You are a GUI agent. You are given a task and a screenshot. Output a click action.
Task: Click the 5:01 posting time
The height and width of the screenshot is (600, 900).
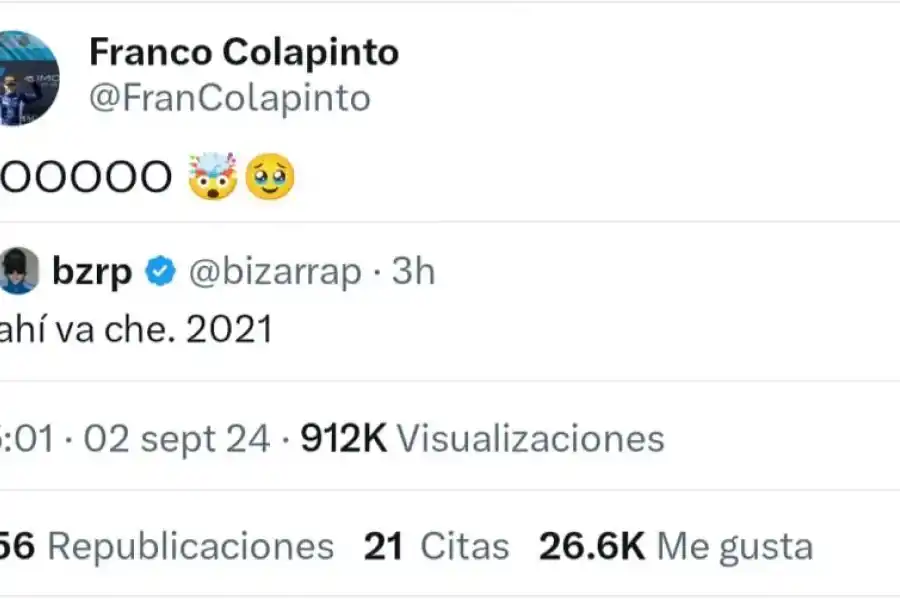click(20, 437)
